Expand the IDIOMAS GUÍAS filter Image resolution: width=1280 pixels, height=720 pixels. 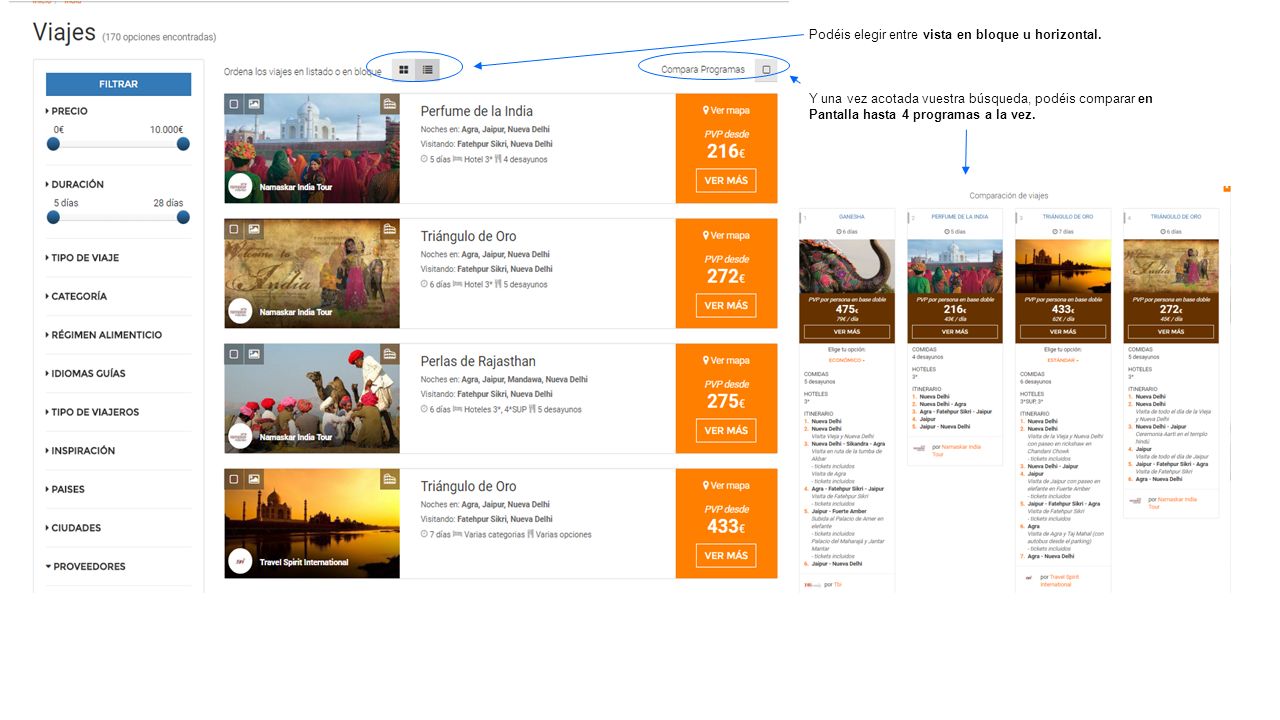click(x=86, y=373)
